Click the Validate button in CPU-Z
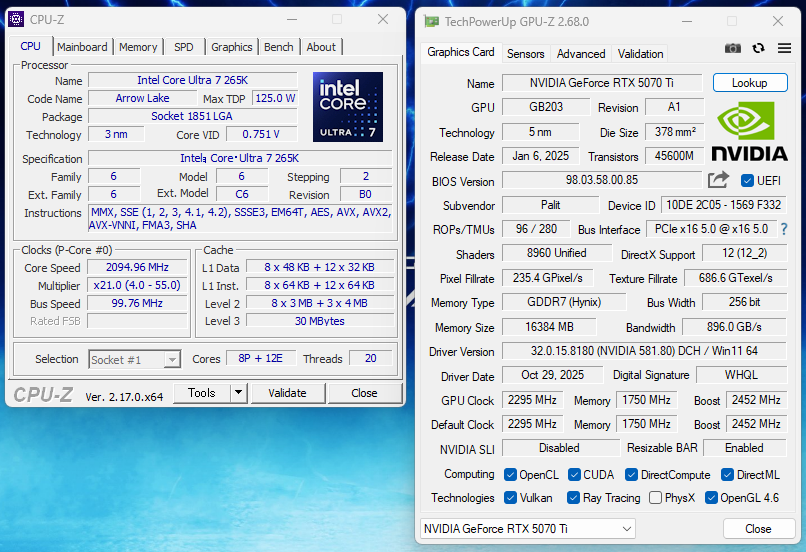The height and width of the screenshot is (552, 806). (x=287, y=393)
